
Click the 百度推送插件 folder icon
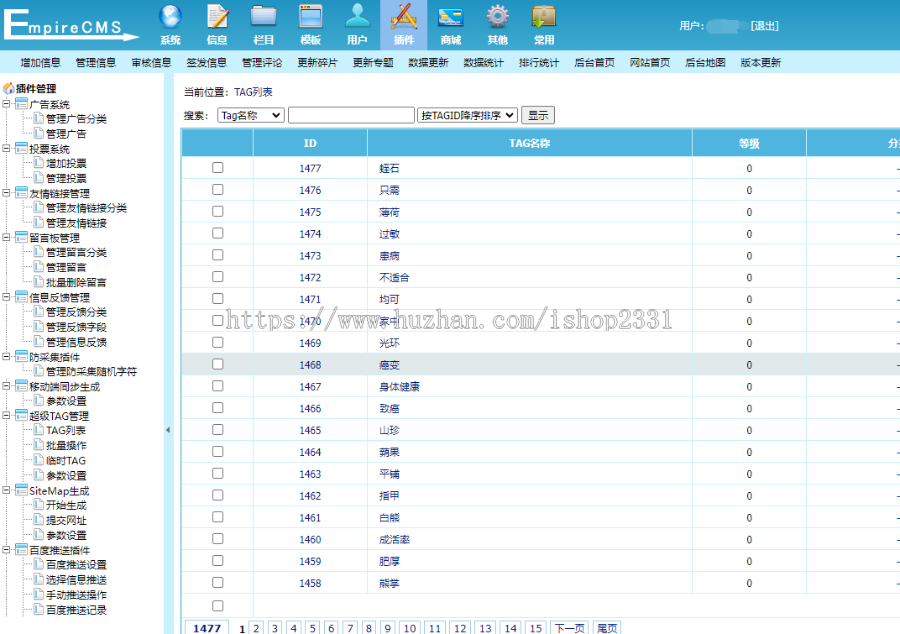(x=21, y=550)
